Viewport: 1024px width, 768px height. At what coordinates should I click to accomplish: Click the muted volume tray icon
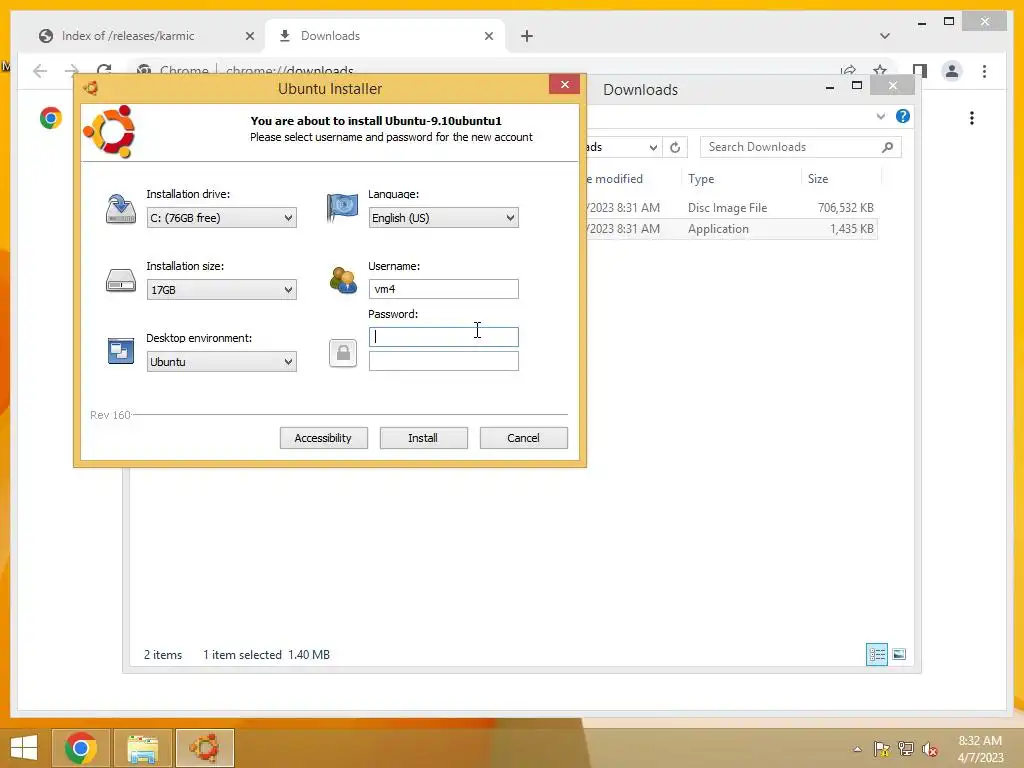tap(930, 749)
